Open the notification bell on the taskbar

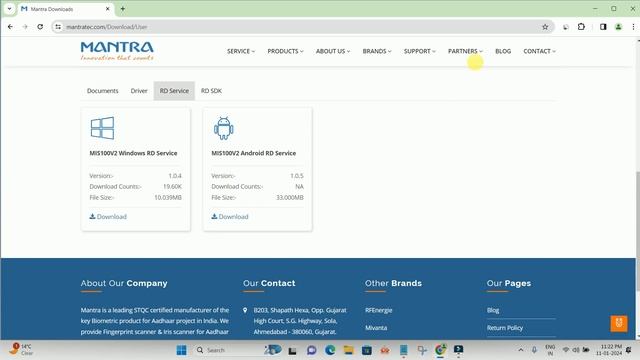tap(629, 350)
